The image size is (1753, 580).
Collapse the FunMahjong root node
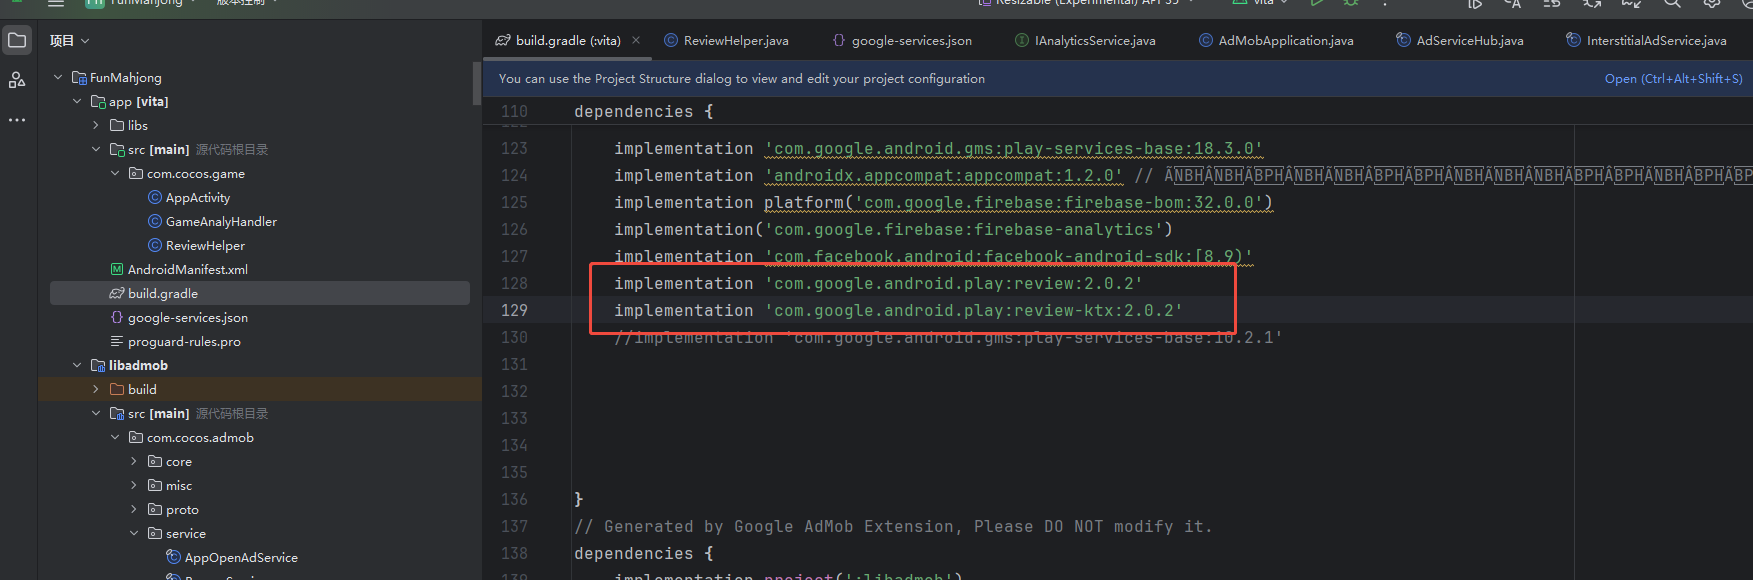pos(58,77)
